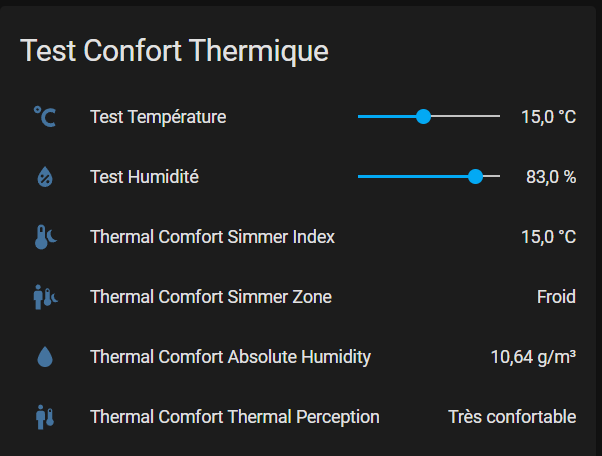Click the Test Confort Thermique card title

click(174, 51)
